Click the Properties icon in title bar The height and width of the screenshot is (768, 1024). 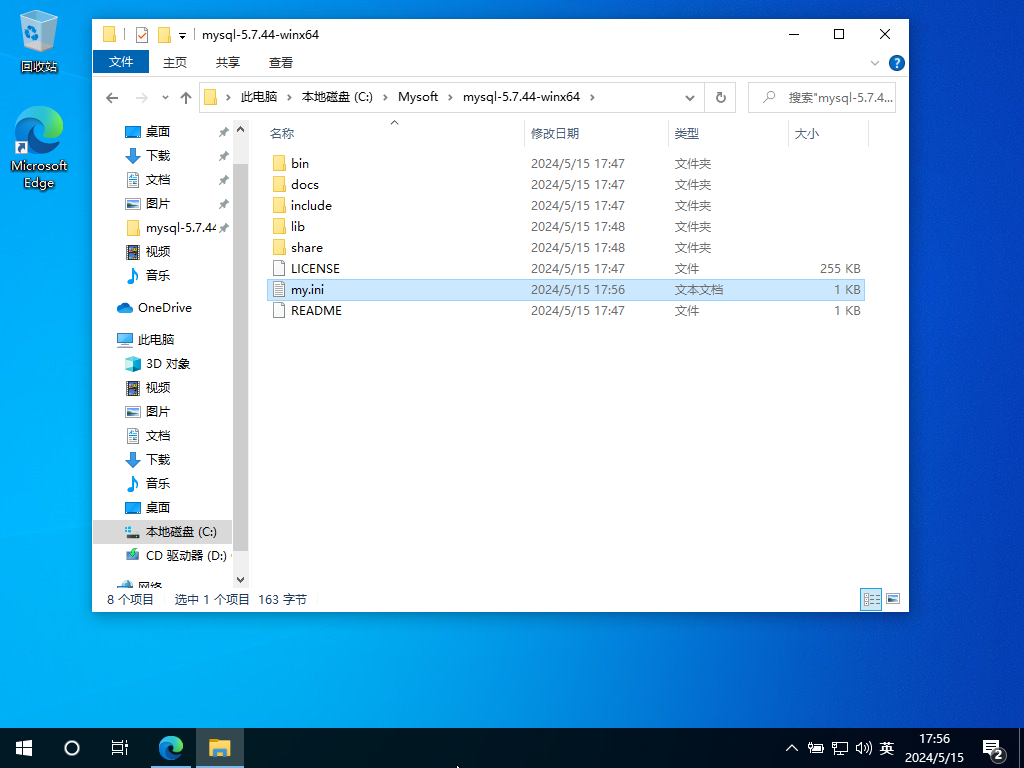(x=141, y=34)
